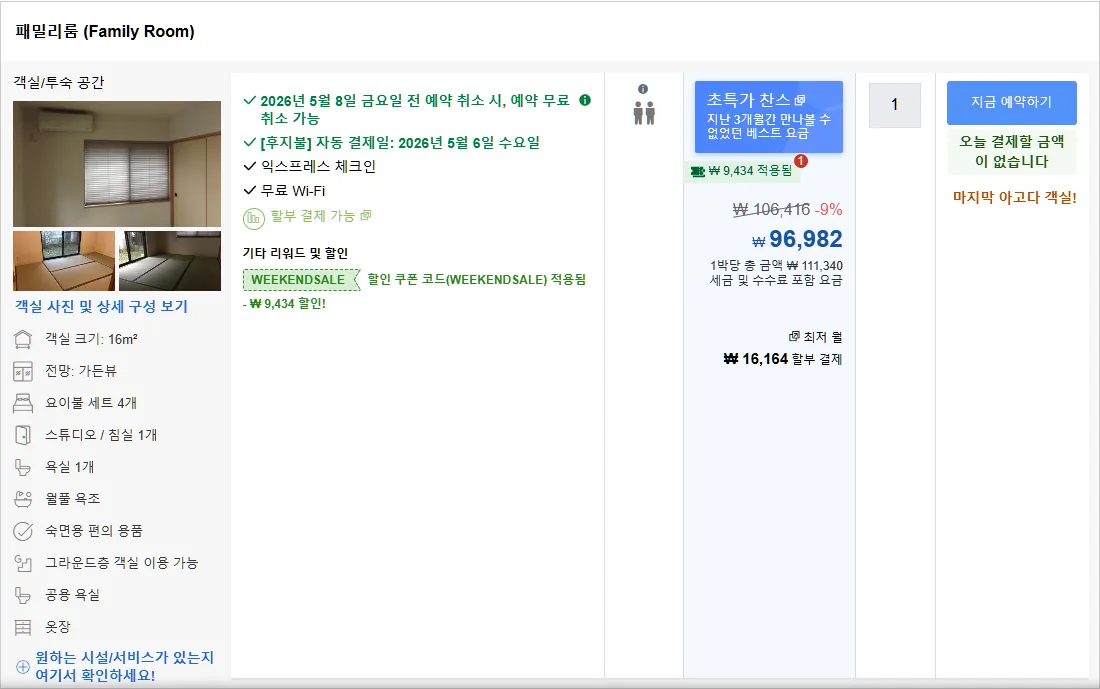Click the two-person occupancy icon
This screenshot has width=1100, height=689.
click(x=644, y=114)
